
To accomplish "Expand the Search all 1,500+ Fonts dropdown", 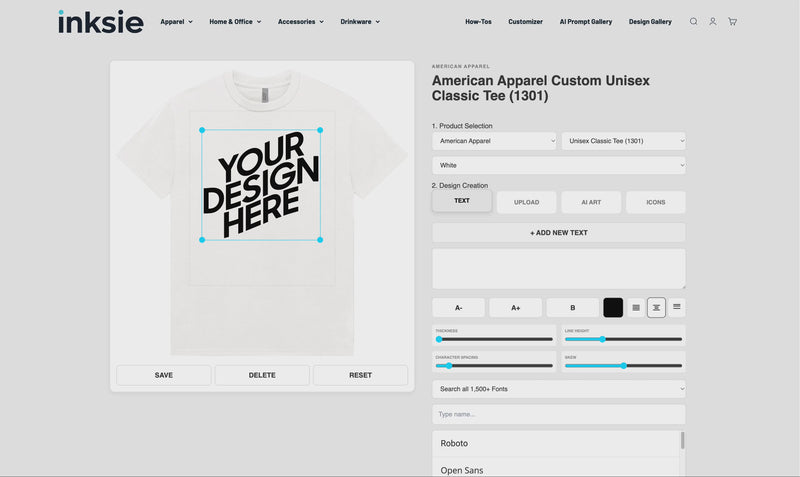I will 558,388.
